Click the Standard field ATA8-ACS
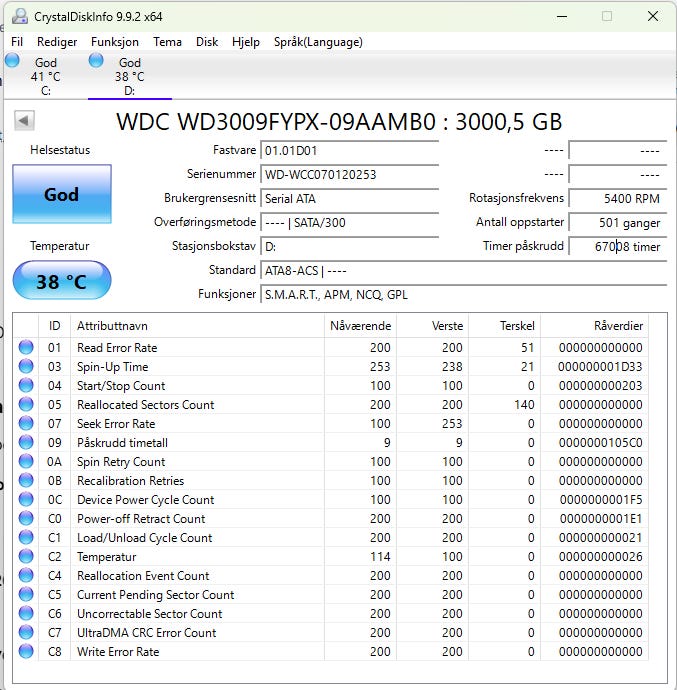 (x=464, y=270)
